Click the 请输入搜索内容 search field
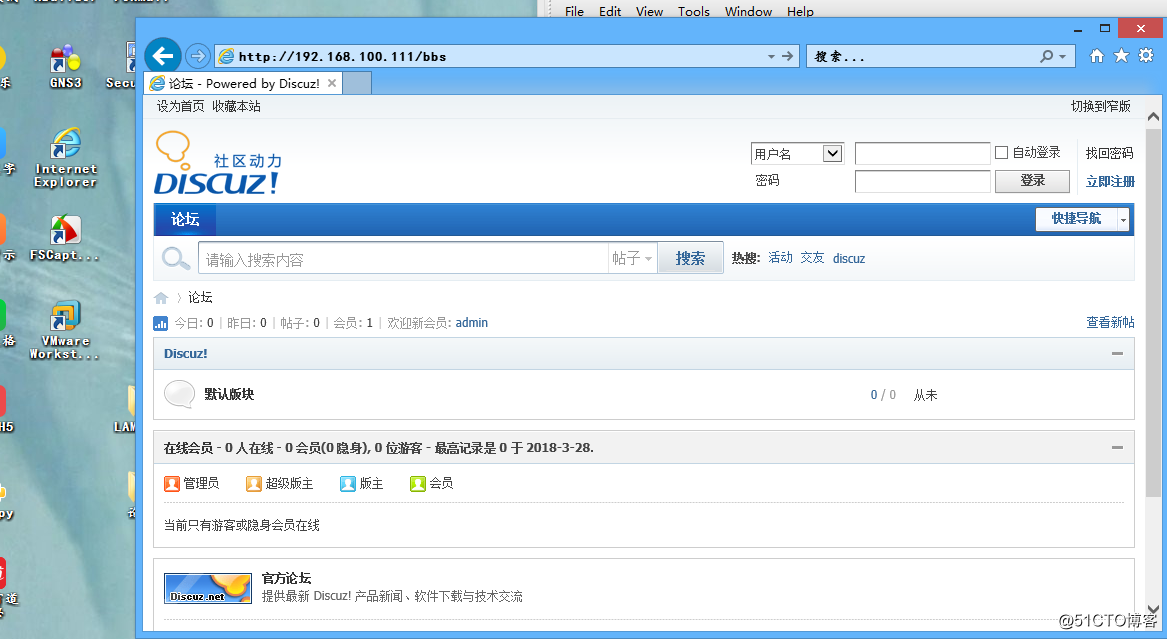Image resolution: width=1167 pixels, height=639 pixels. (x=403, y=259)
